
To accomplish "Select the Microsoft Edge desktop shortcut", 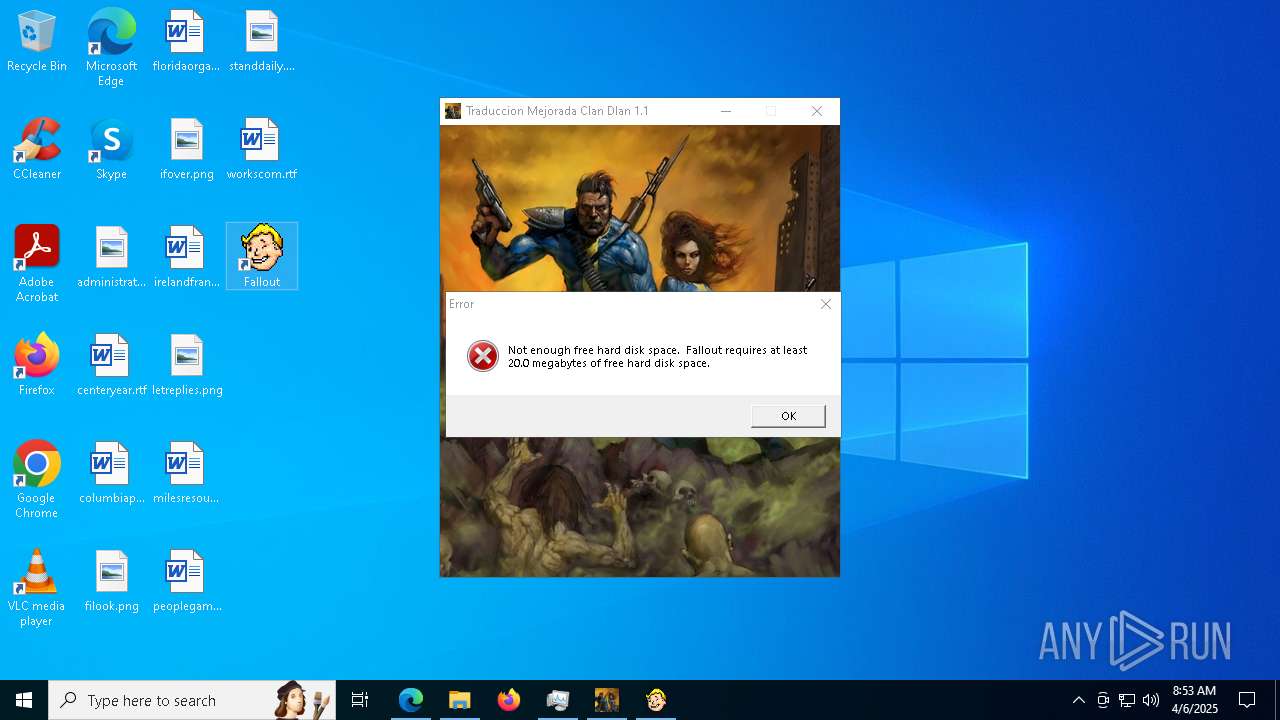I will [x=111, y=47].
